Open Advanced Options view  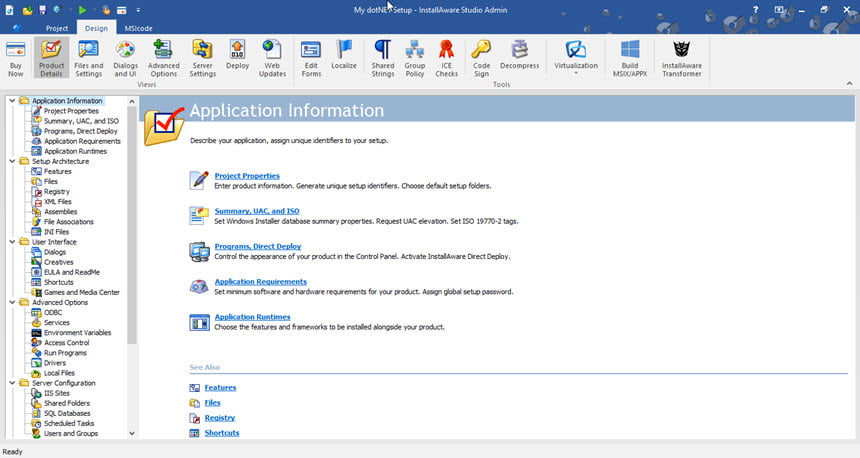163,58
